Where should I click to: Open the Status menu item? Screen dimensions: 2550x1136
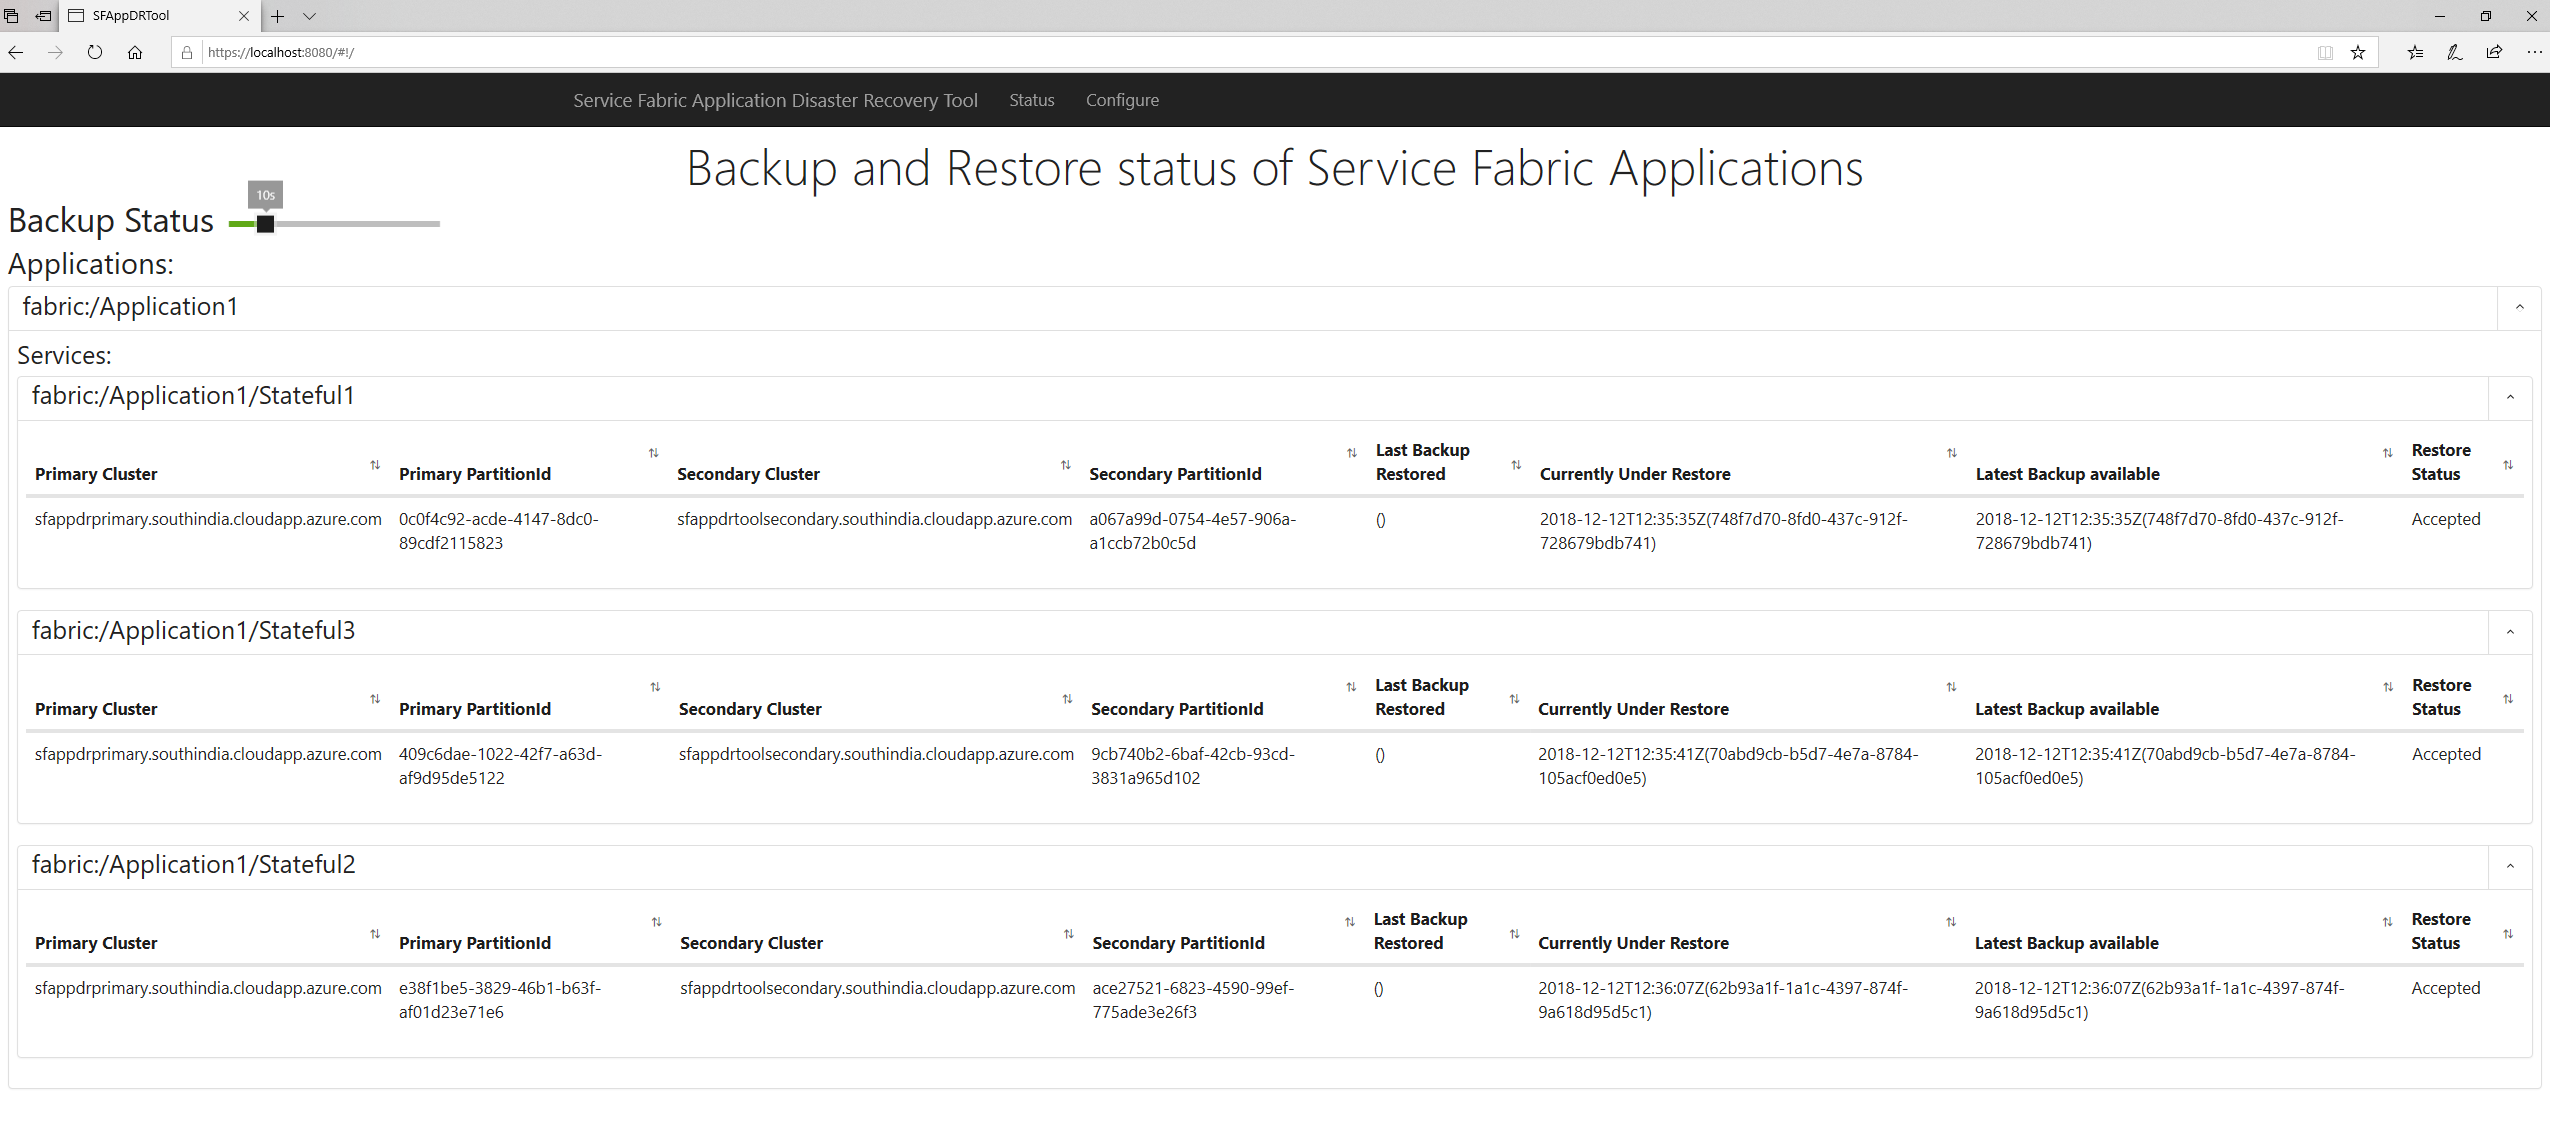point(1031,100)
